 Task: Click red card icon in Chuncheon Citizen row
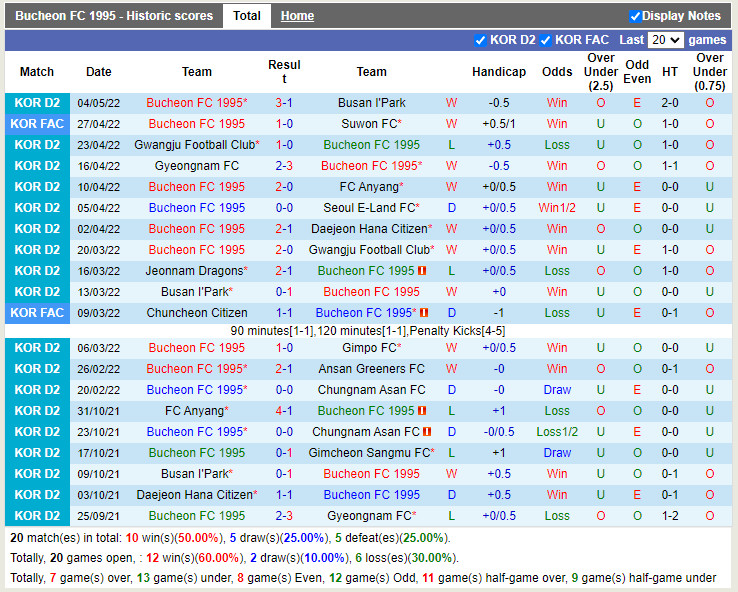tap(424, 312)
